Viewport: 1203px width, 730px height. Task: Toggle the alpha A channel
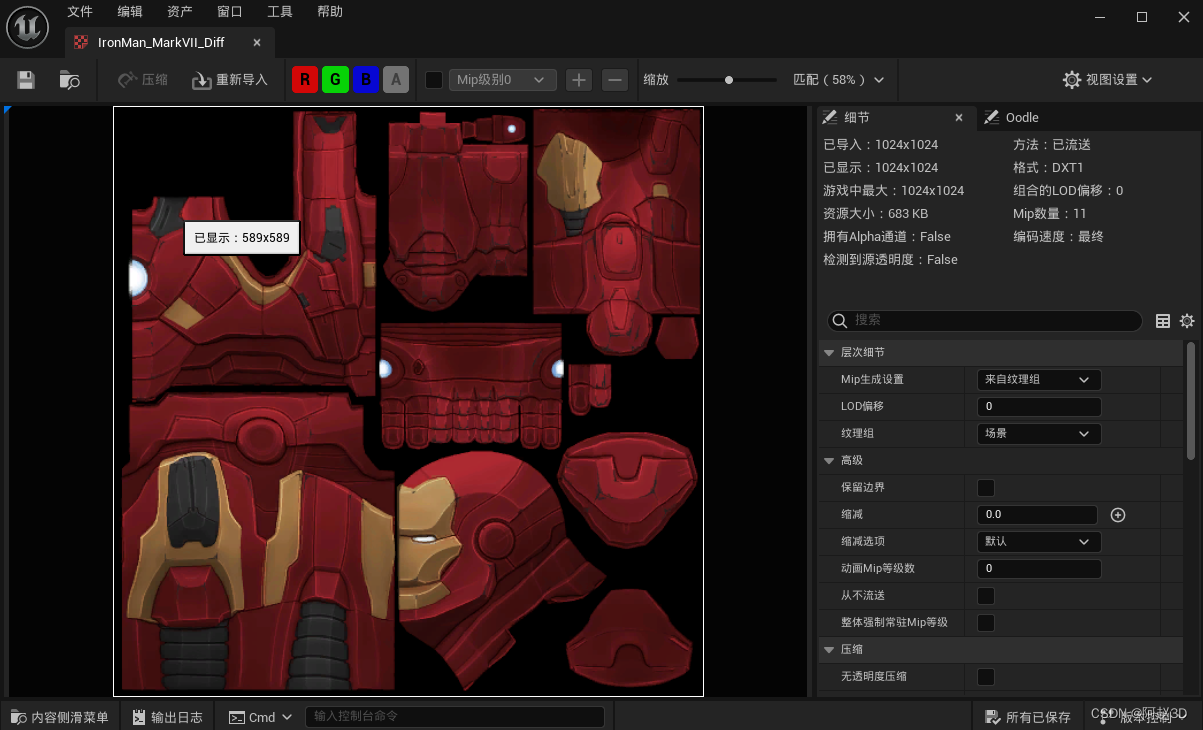[396, 80]
